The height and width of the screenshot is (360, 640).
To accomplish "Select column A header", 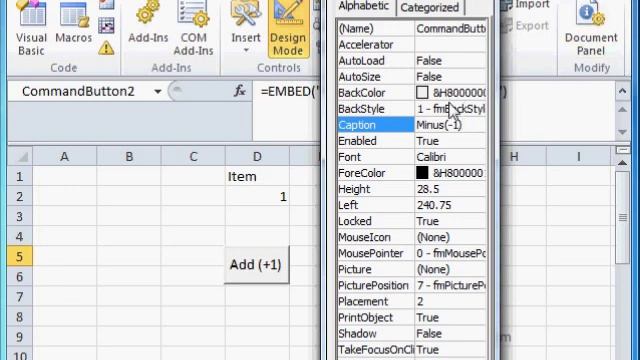I will pos(64,156).
